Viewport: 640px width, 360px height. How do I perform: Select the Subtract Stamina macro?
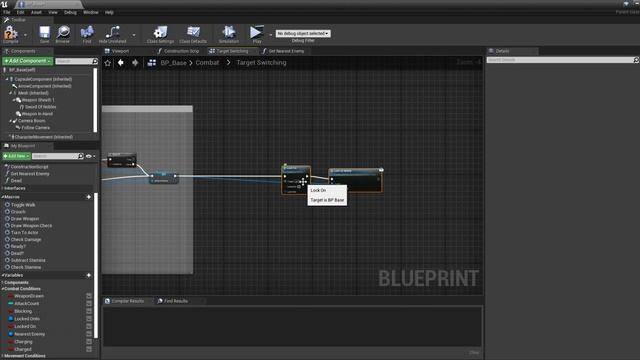pos(28,260)
